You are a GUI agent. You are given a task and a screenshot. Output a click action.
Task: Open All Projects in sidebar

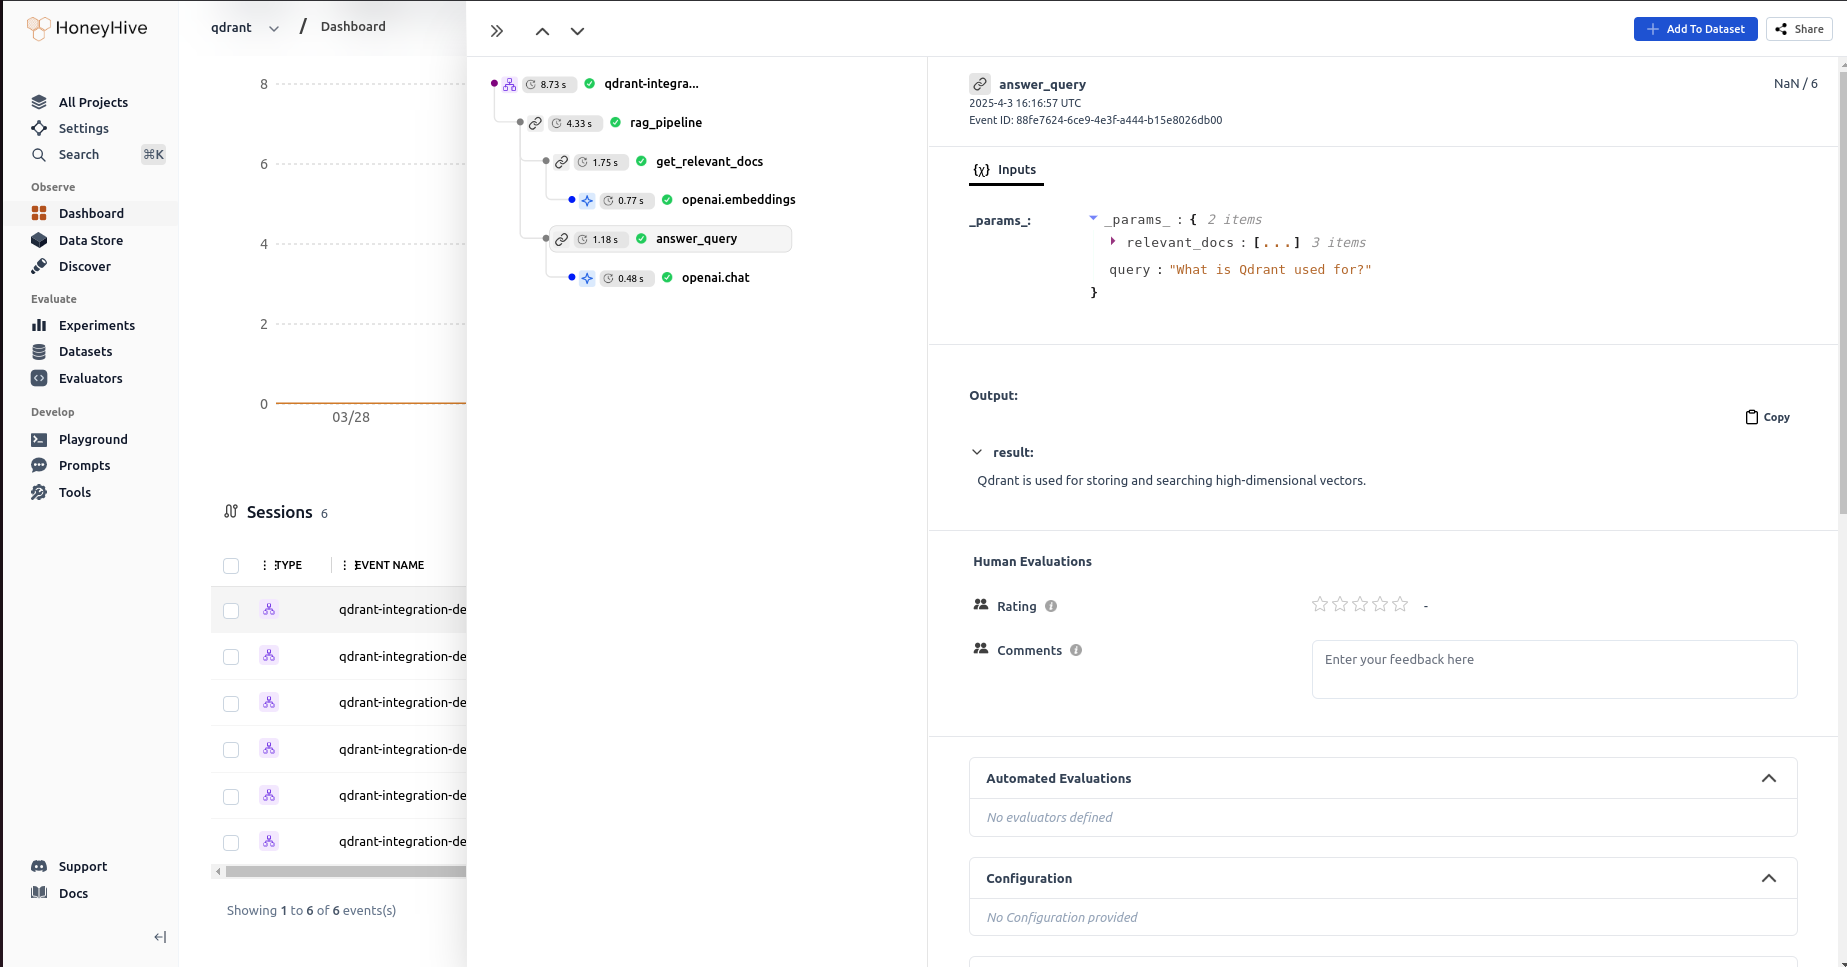pyautogui.click(x=93, y=102)
